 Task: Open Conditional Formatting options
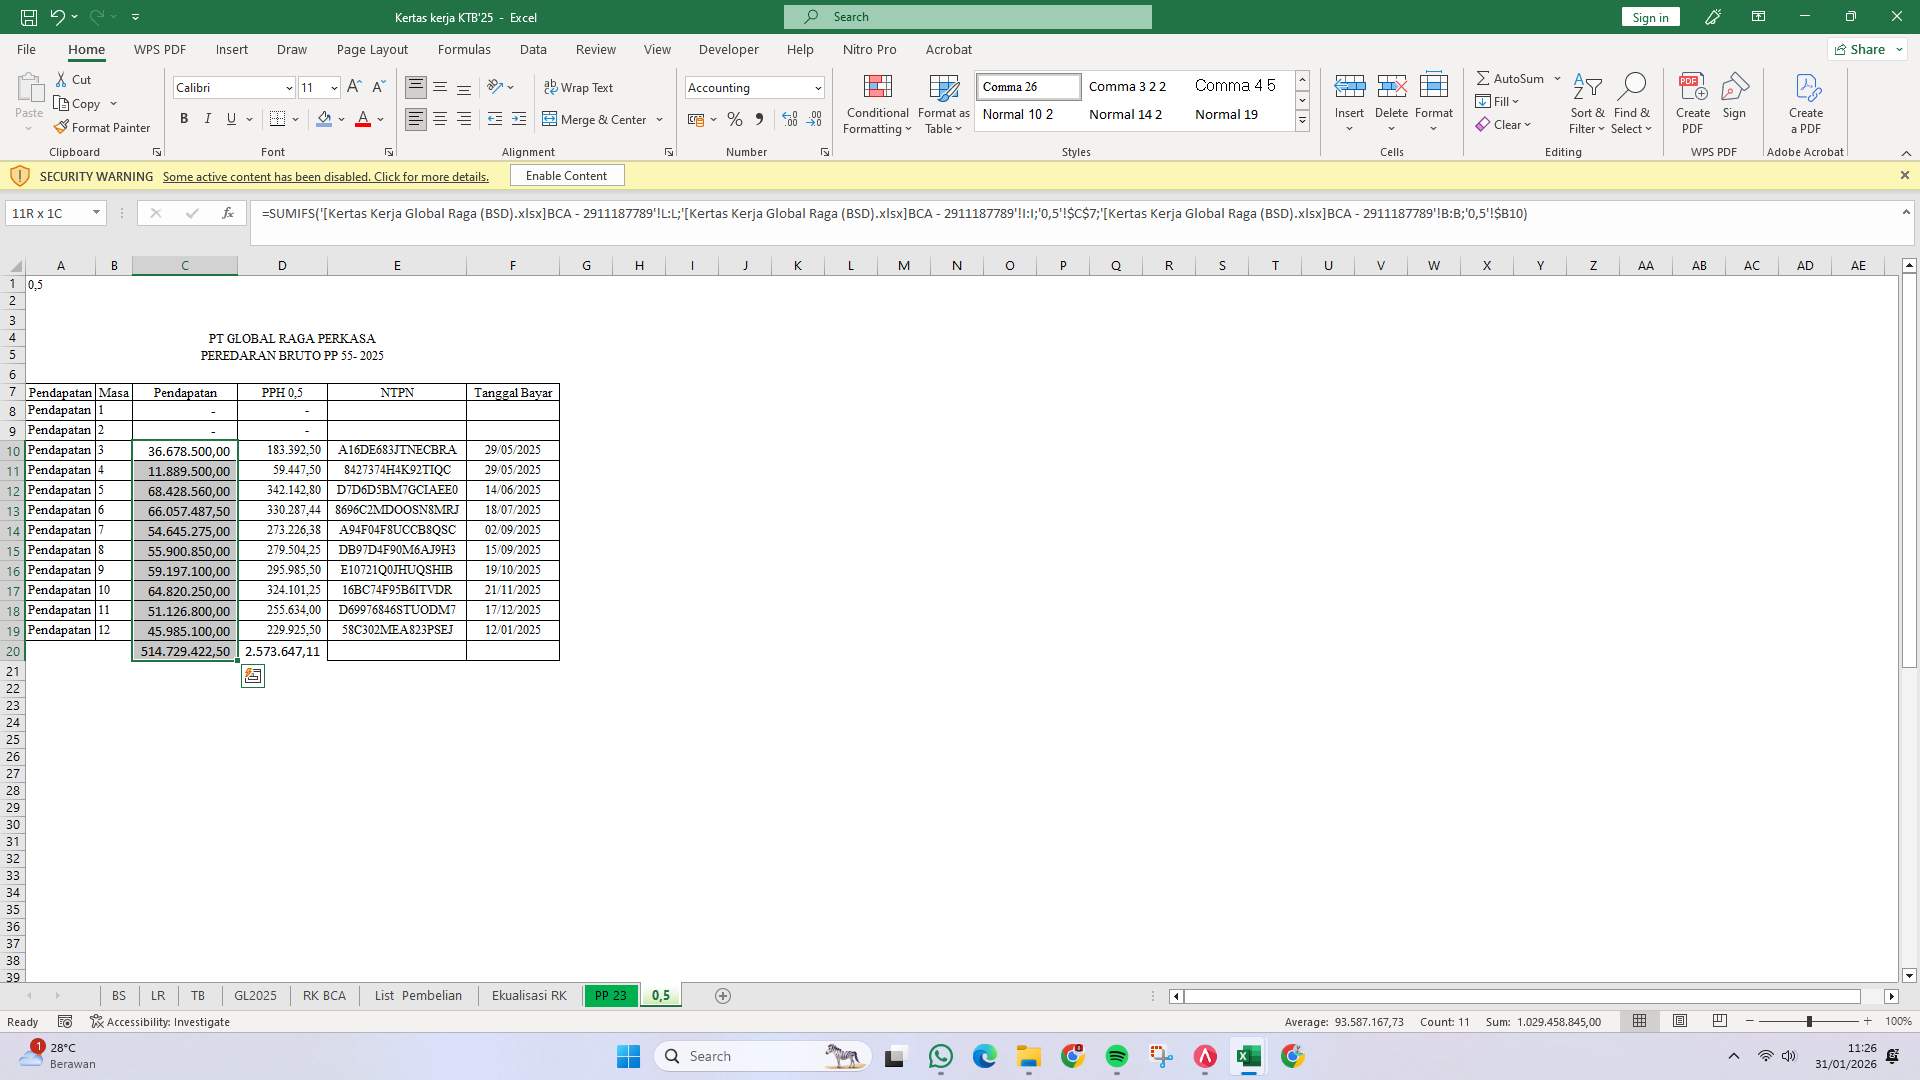(x=877, y=104)
